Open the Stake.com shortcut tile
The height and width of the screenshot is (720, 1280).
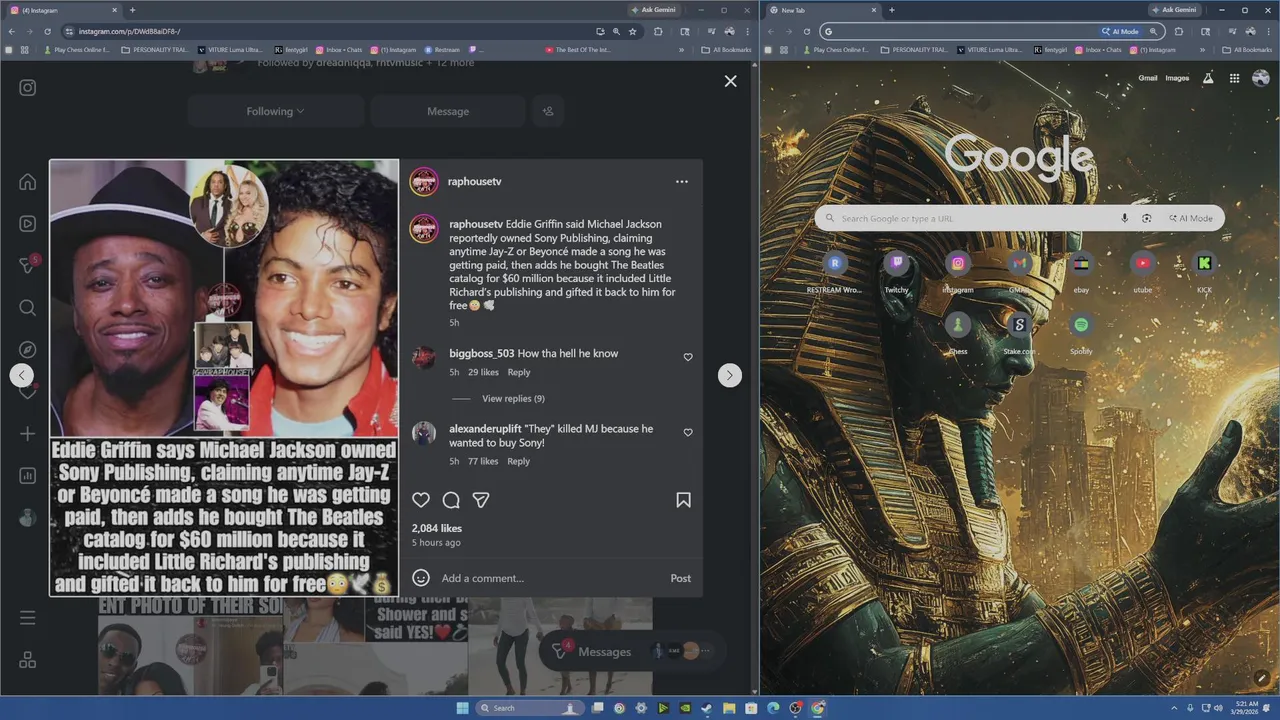click(x=1019, y=332)
